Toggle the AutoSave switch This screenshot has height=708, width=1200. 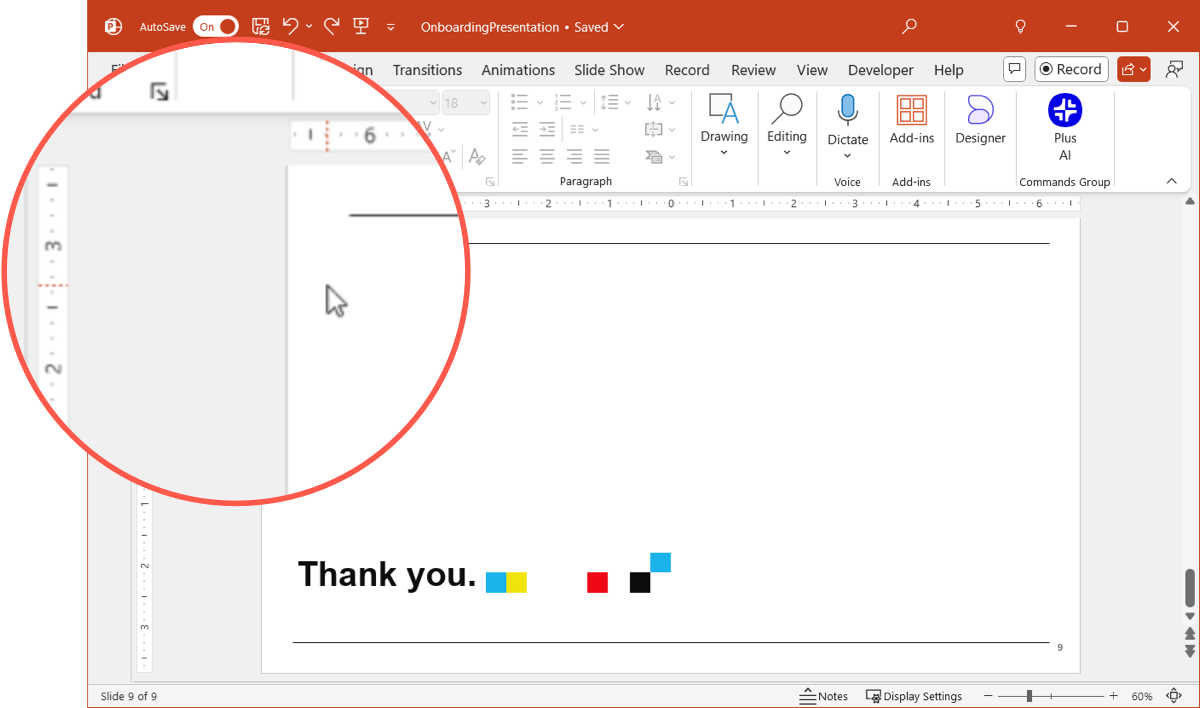click(x=216, y=27)
